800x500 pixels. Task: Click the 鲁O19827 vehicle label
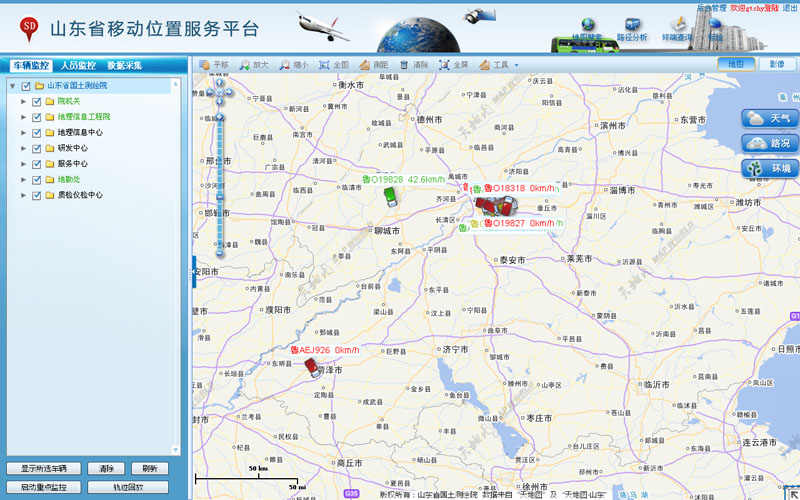(519, 223)
